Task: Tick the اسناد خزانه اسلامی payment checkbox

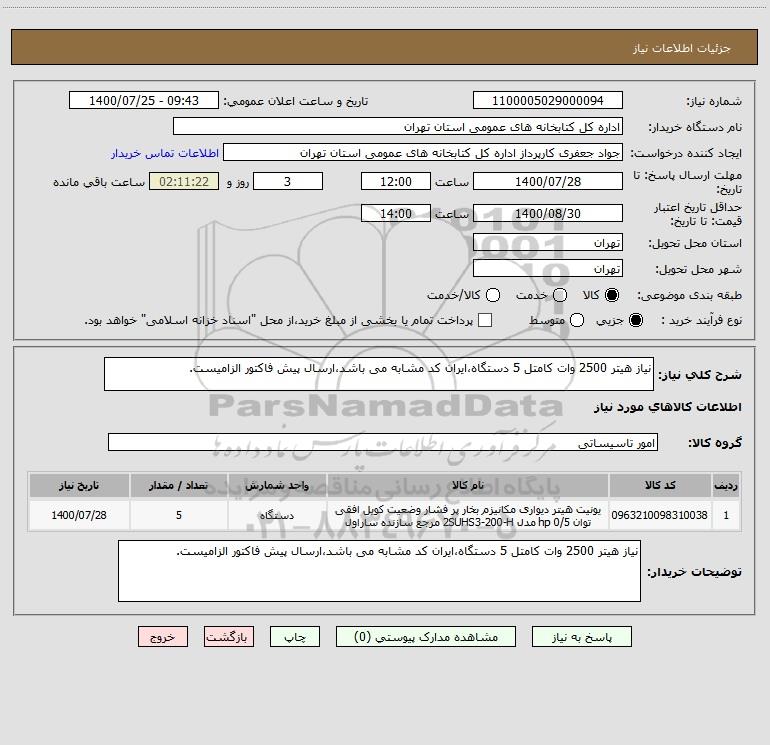Action: coord(485,320)
